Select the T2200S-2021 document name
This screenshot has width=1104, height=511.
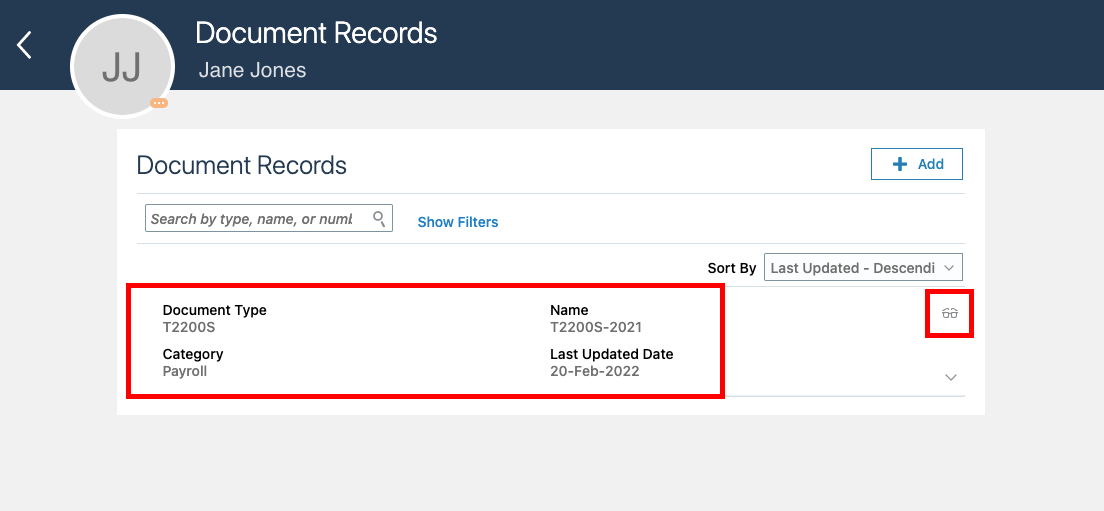[596, 327]
